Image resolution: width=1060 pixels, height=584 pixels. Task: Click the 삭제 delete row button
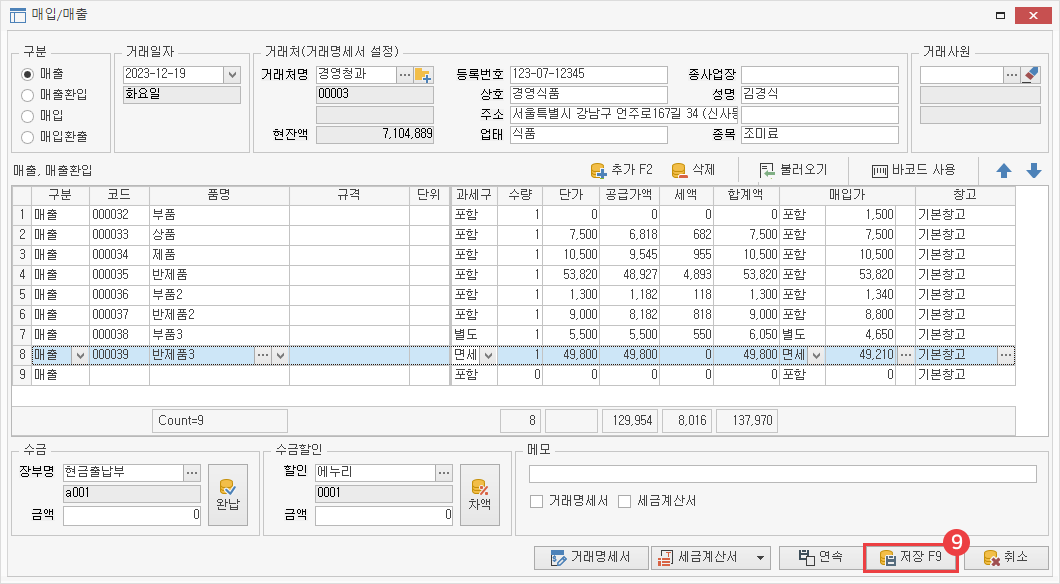click(694, 170)
